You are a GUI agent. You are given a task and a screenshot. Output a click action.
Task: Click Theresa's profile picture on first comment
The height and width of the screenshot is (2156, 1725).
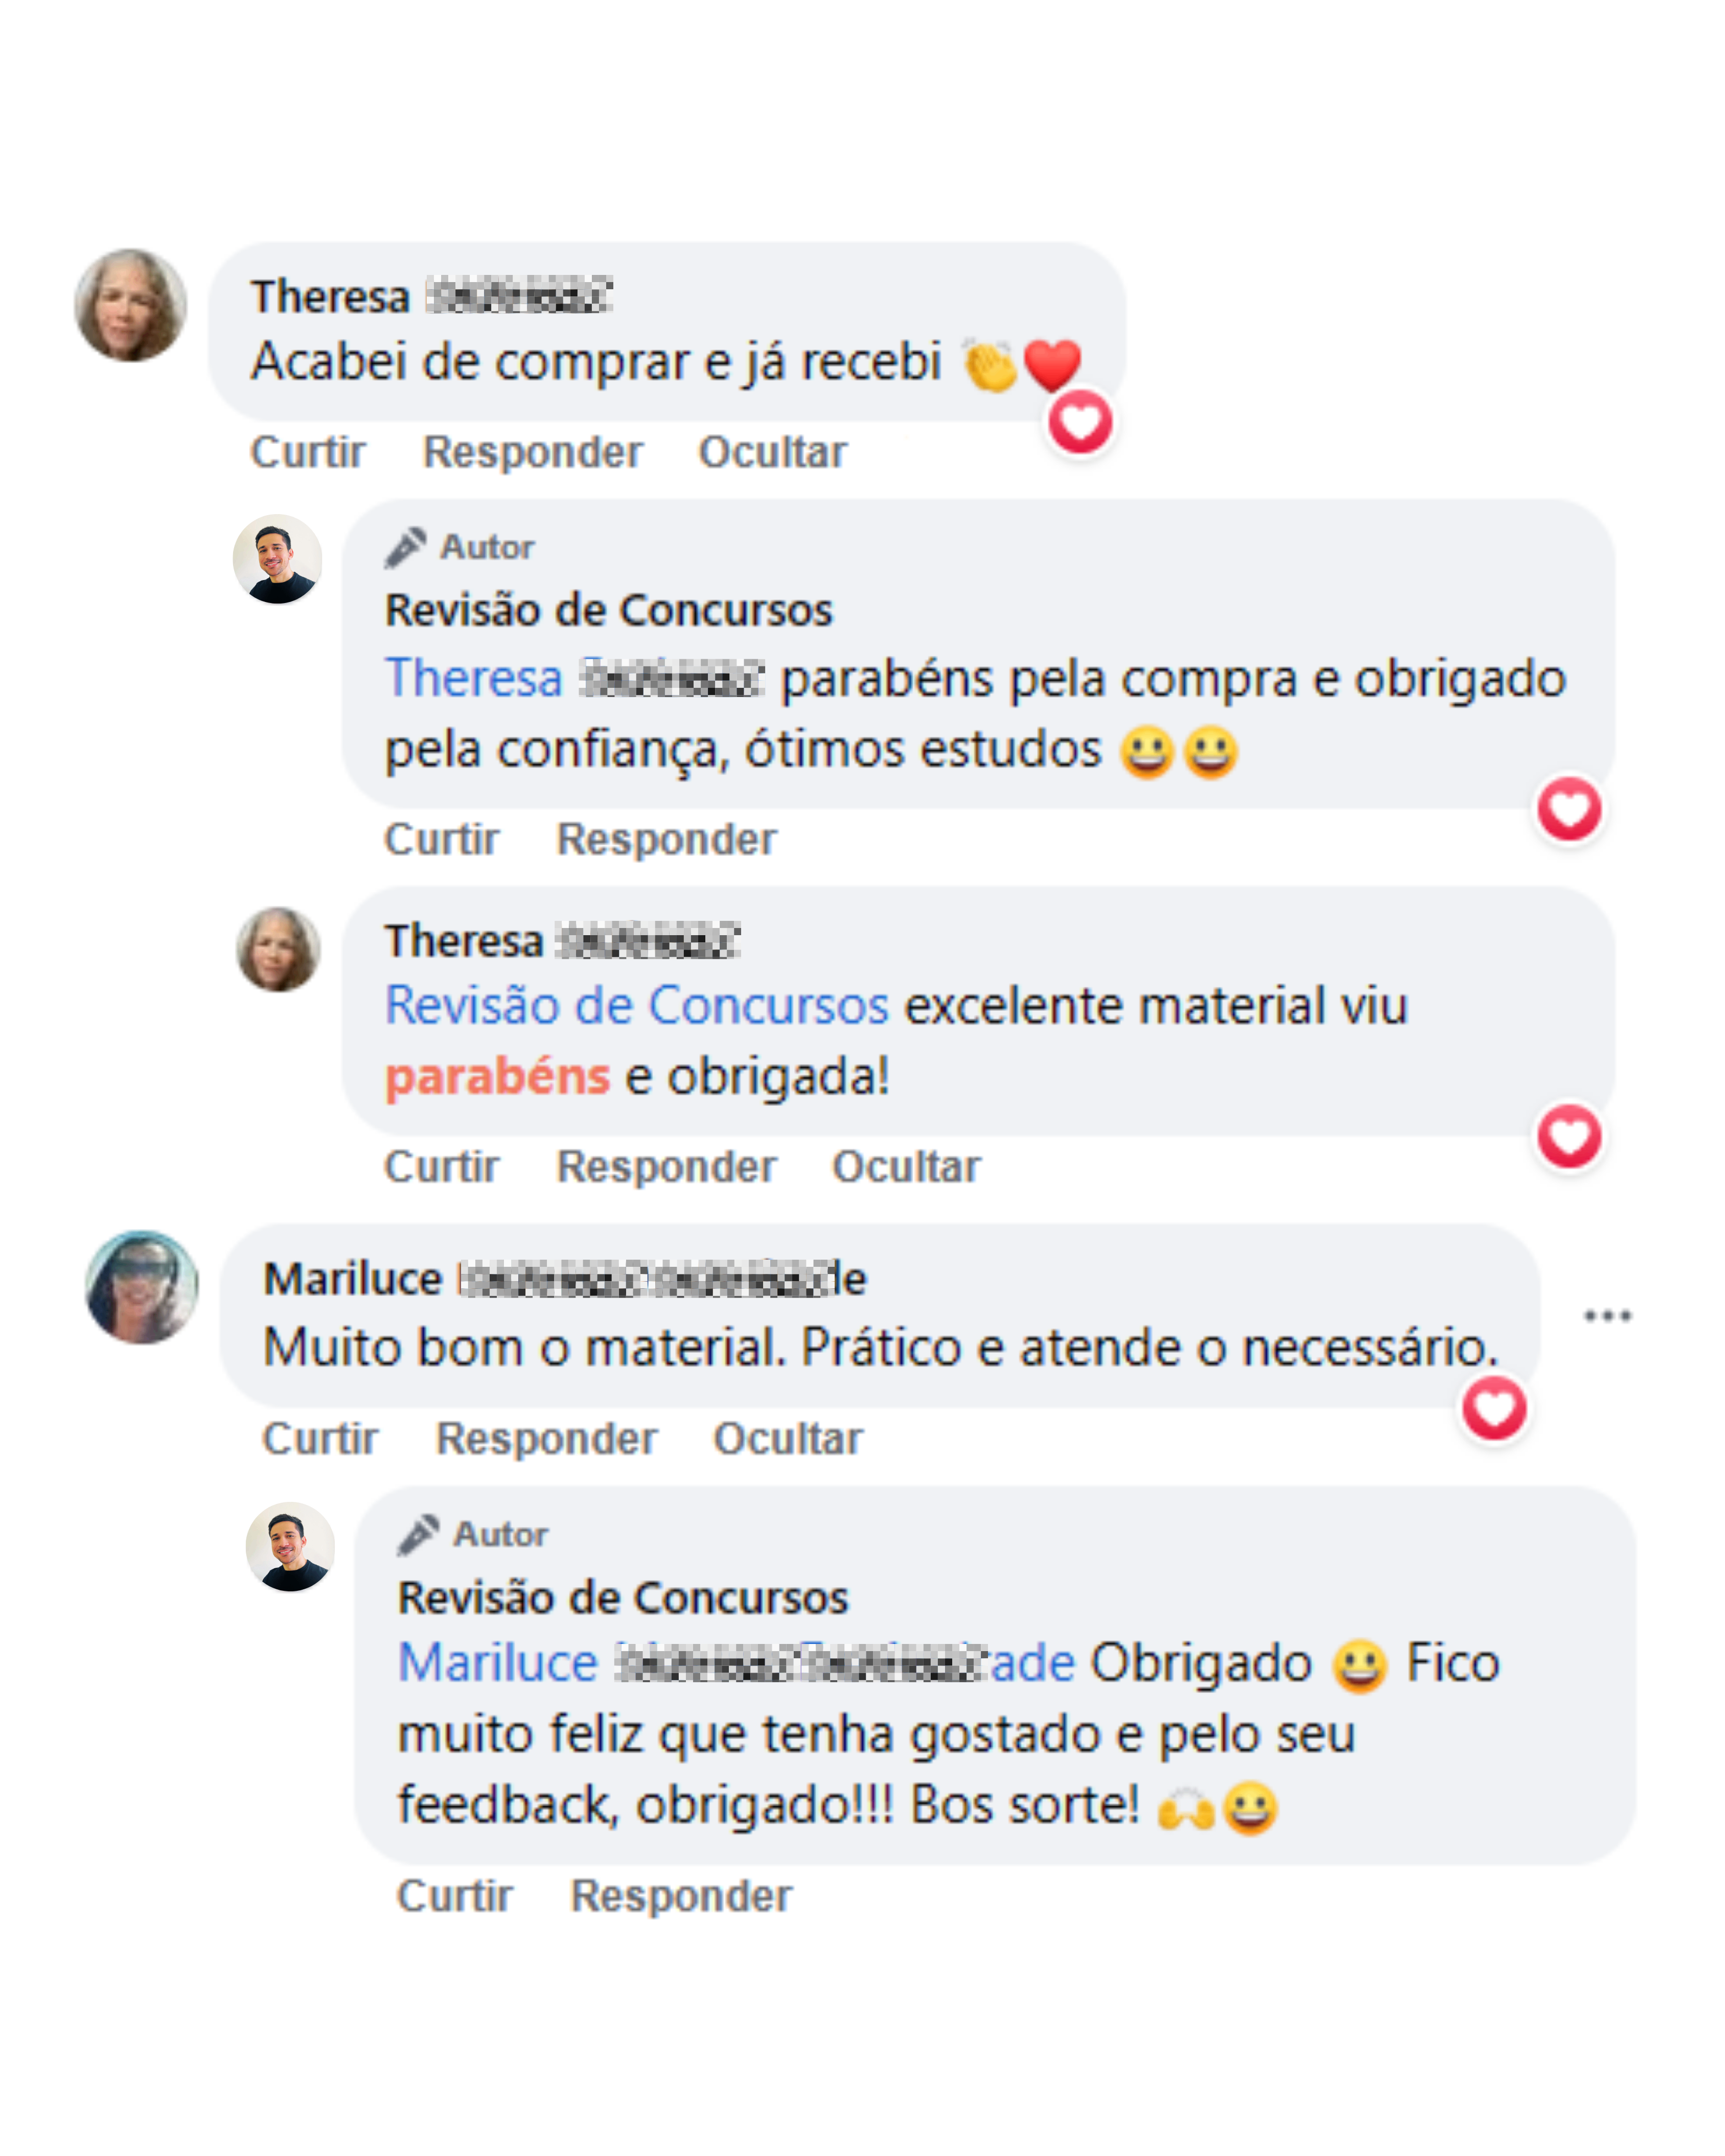[131, 305]
